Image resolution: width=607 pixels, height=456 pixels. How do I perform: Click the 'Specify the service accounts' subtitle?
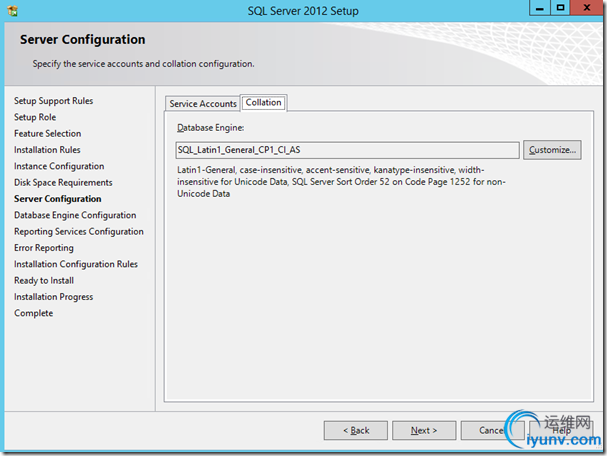coord(143,64)
